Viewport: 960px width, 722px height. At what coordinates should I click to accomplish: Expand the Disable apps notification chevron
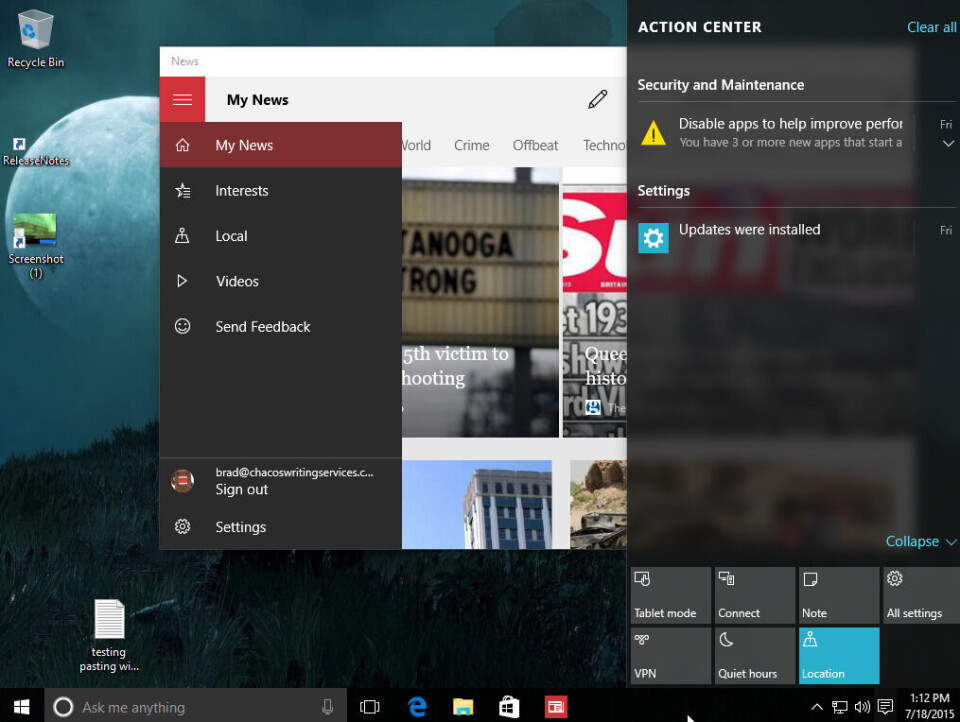[x=948, y=144]
